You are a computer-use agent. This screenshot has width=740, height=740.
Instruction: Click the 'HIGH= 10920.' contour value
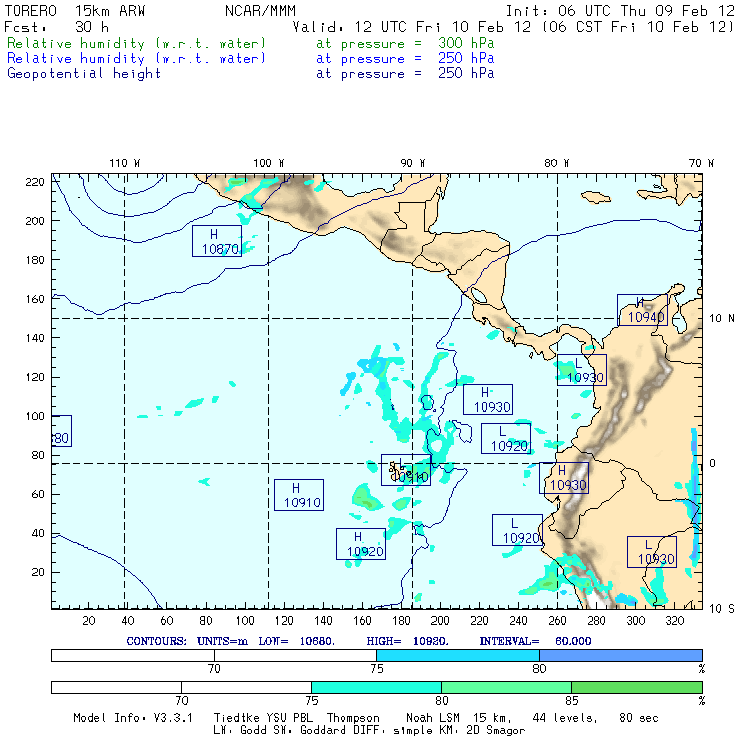click(x=407, y=641)
